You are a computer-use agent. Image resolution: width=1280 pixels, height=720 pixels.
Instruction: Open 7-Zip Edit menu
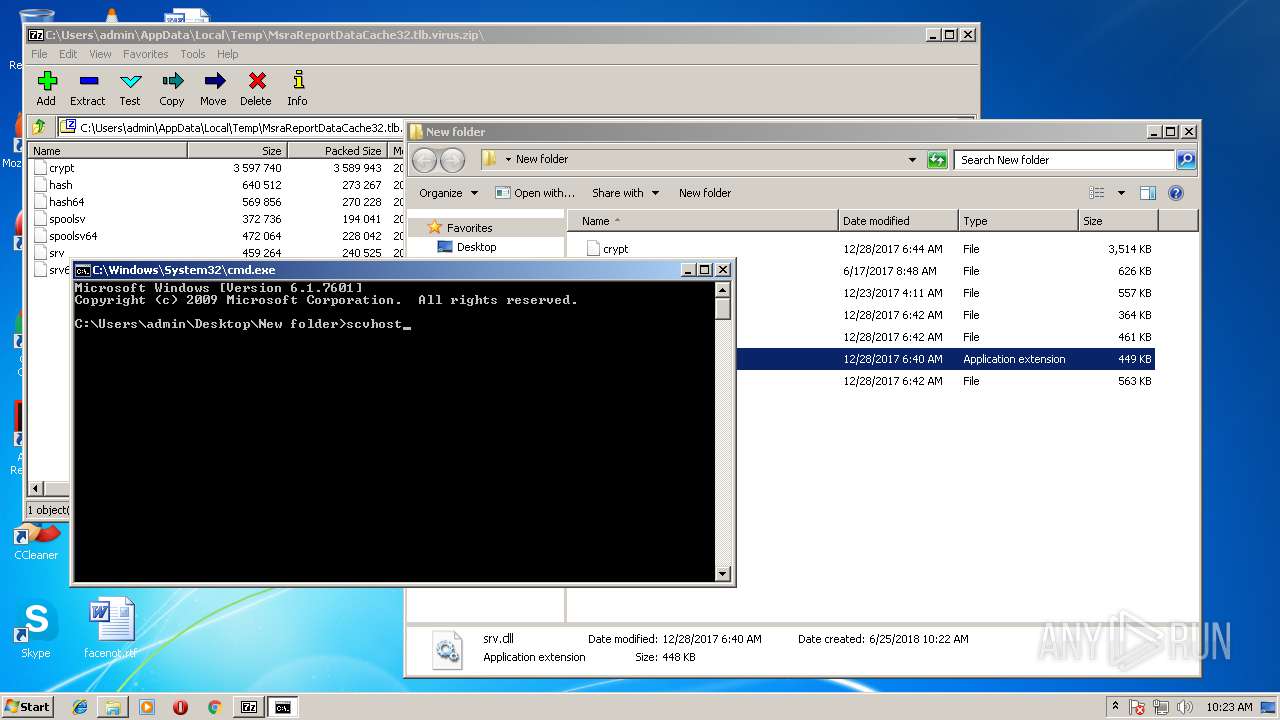pos(68,54)
